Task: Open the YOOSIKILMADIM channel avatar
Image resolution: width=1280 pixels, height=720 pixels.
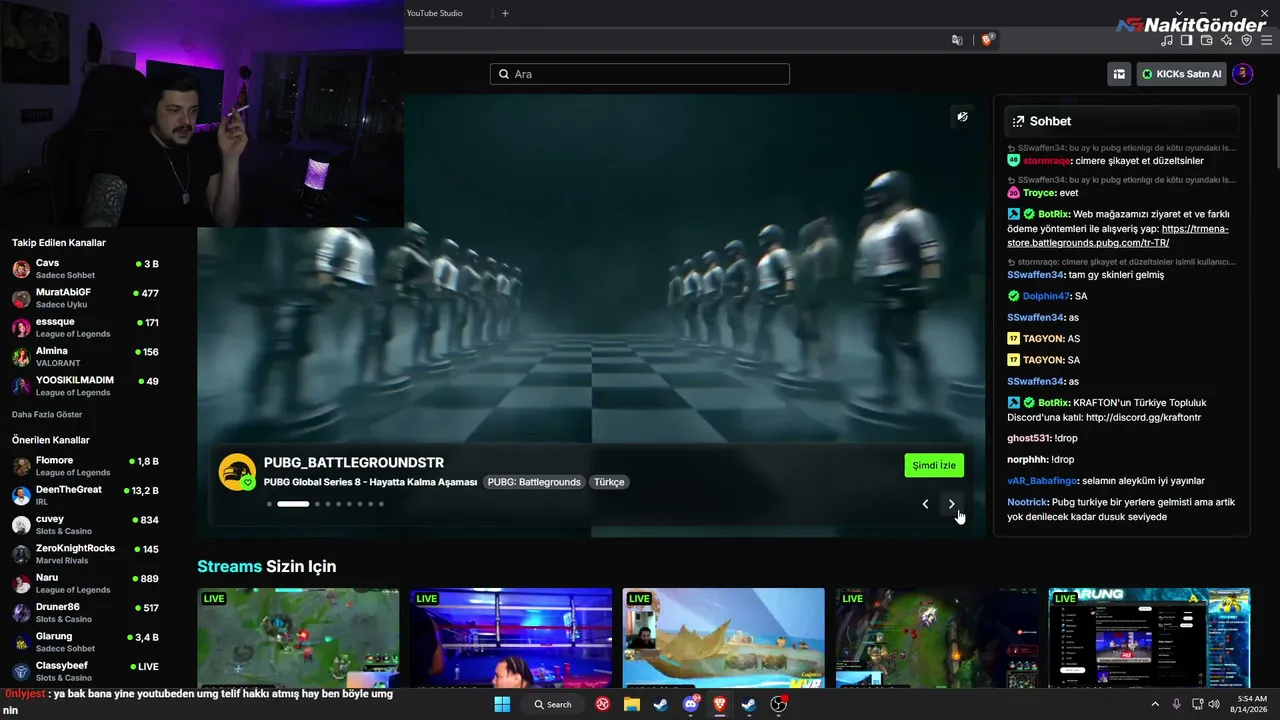Action: pyautogui.click(x=21, y=386)
